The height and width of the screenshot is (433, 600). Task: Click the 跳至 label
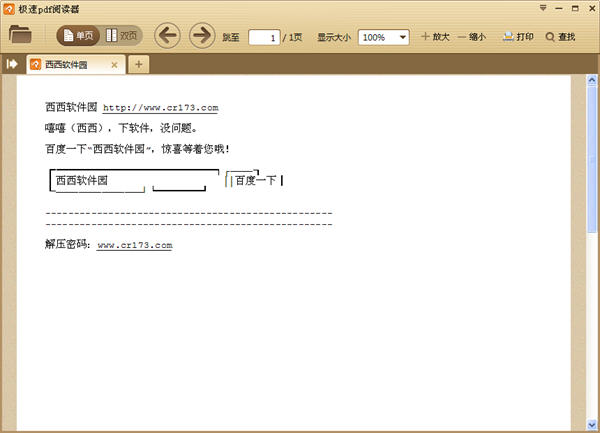[231, 37]
